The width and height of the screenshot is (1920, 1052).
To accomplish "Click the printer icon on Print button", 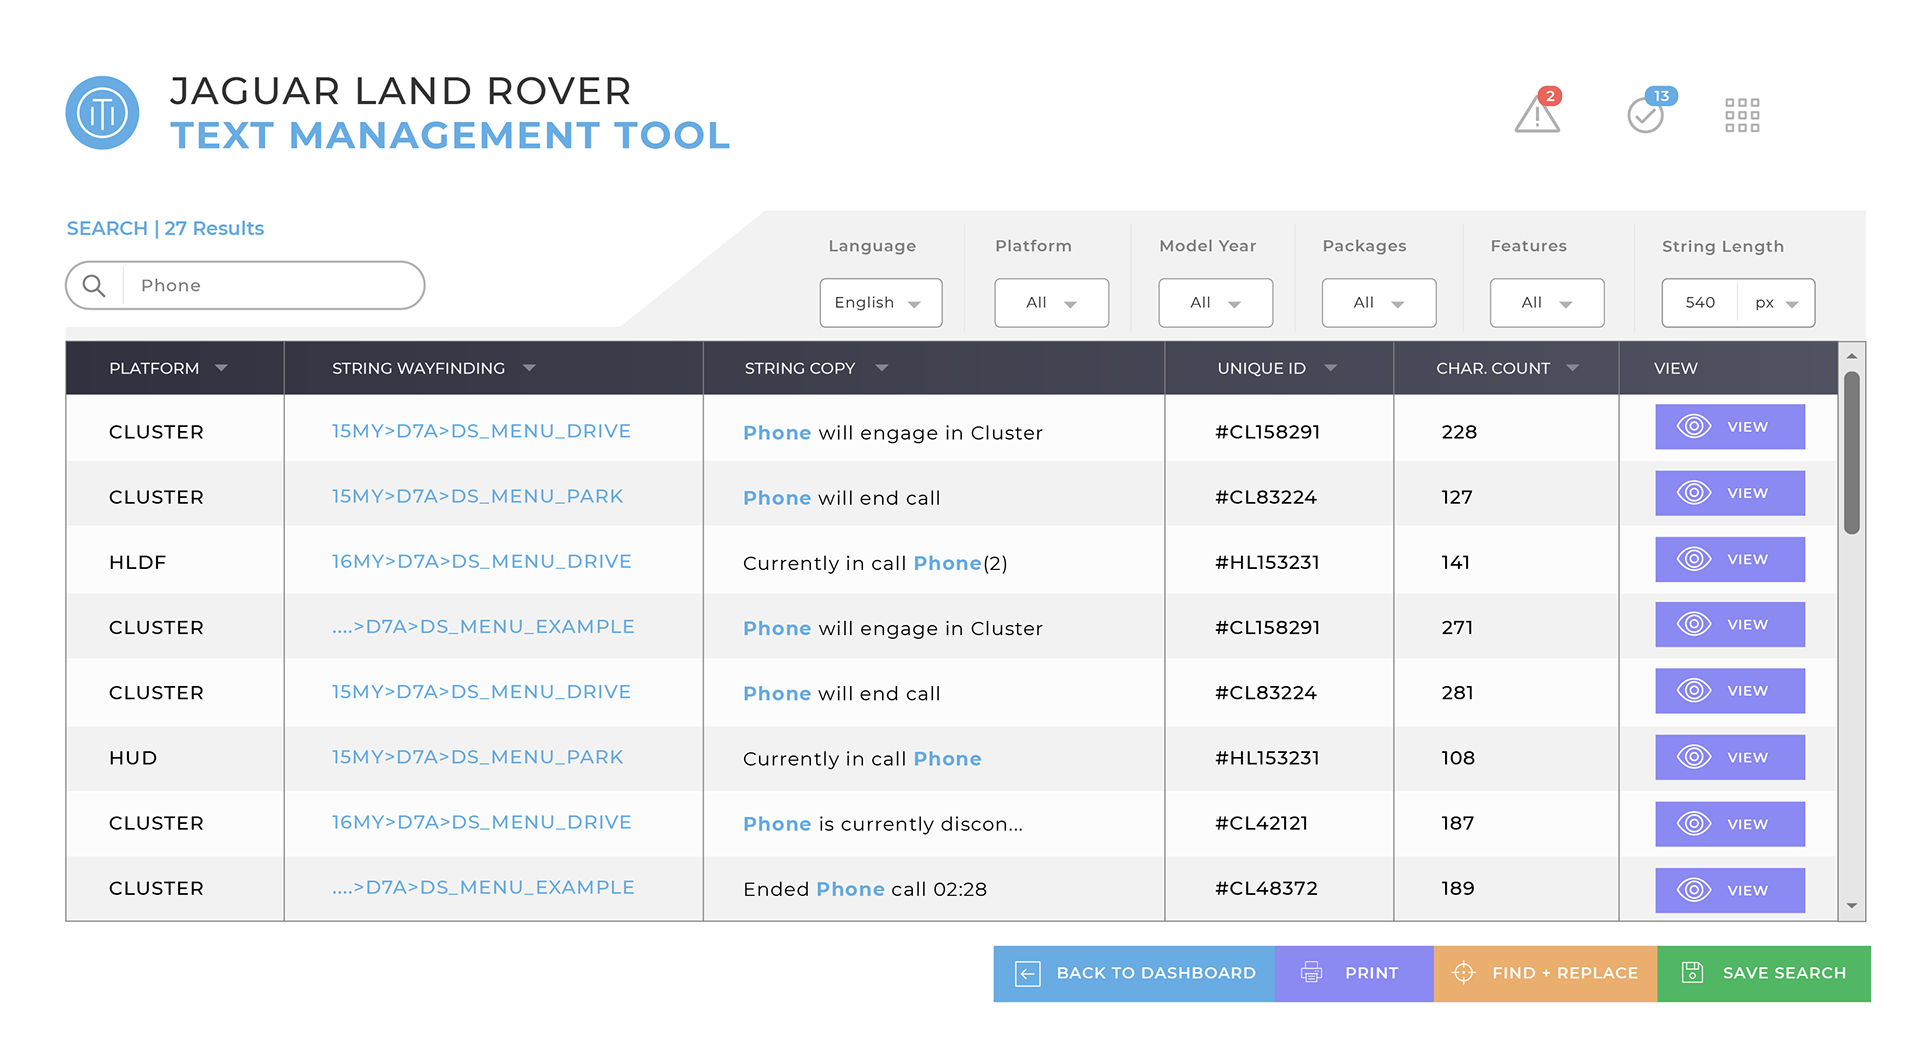I will tap(1312, 973).
